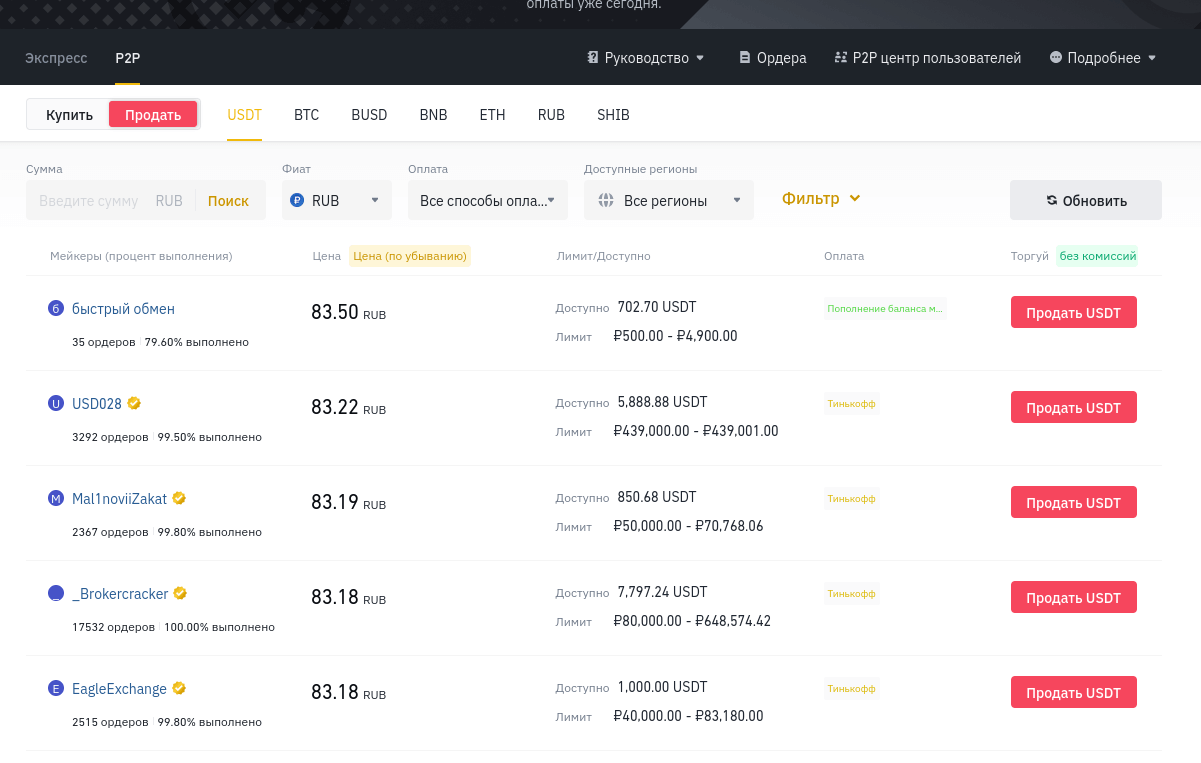
Task: Expand the Фильтр options
Action: (x=820, y=198)
